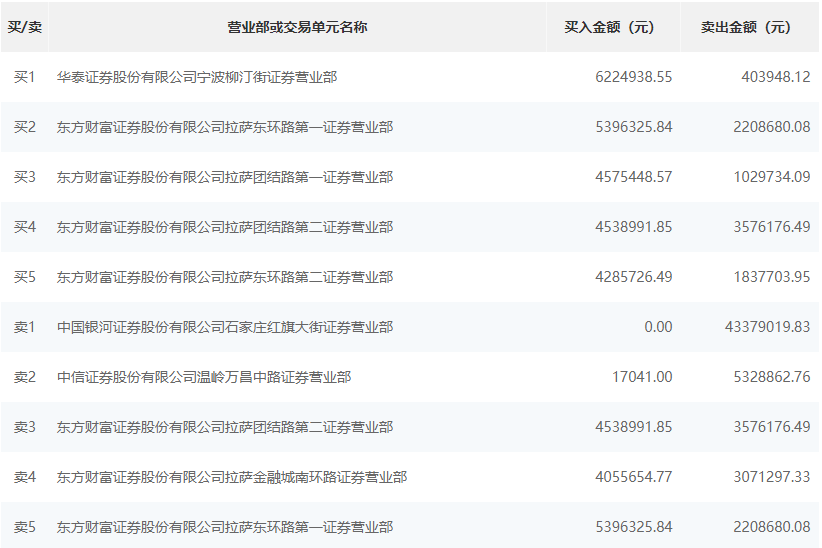Image resolution: width=822 pixels, height=548 pixels.
Task: Select sell amount 1837703.95
Action: pyautogui.click(x=772, y=277)
